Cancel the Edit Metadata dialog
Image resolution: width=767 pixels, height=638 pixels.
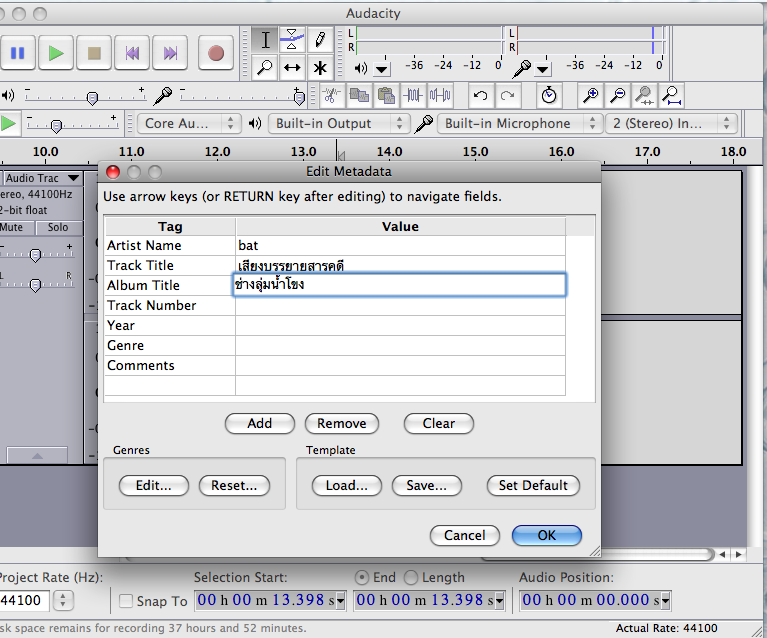coord(465,535)
